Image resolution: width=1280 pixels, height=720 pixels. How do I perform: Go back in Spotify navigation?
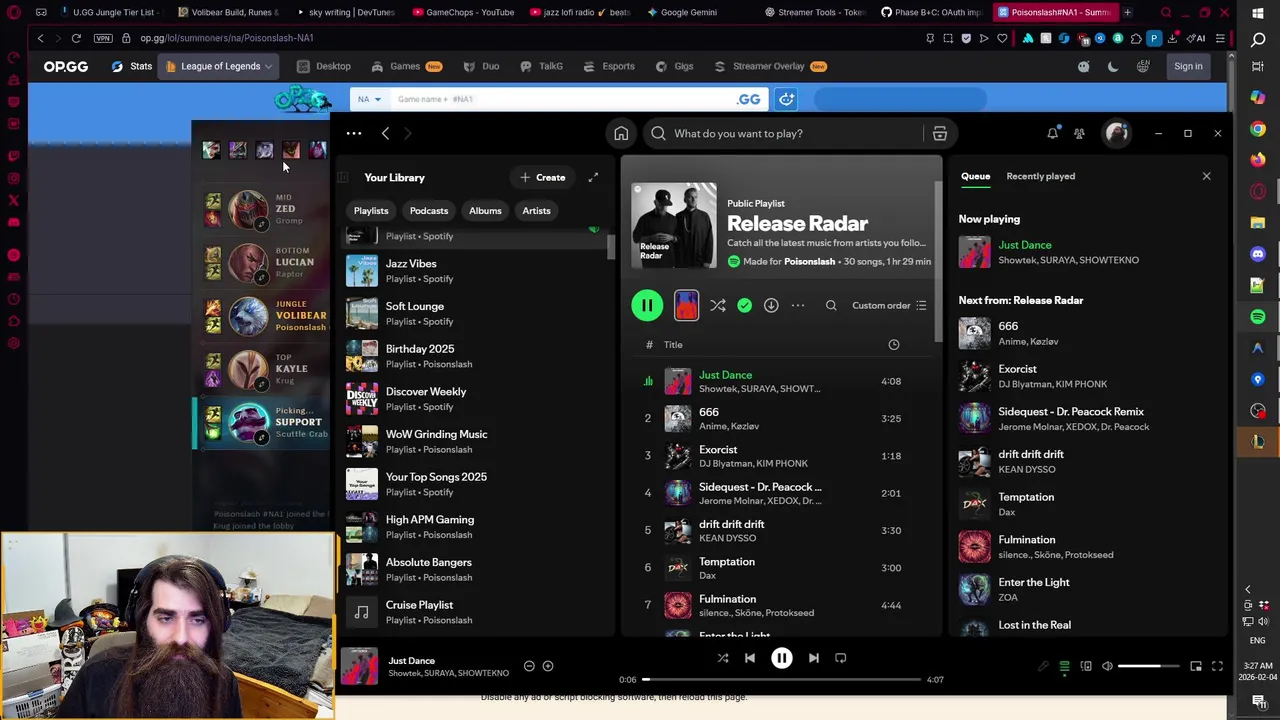pyautogui.click(x=385, y=133)
